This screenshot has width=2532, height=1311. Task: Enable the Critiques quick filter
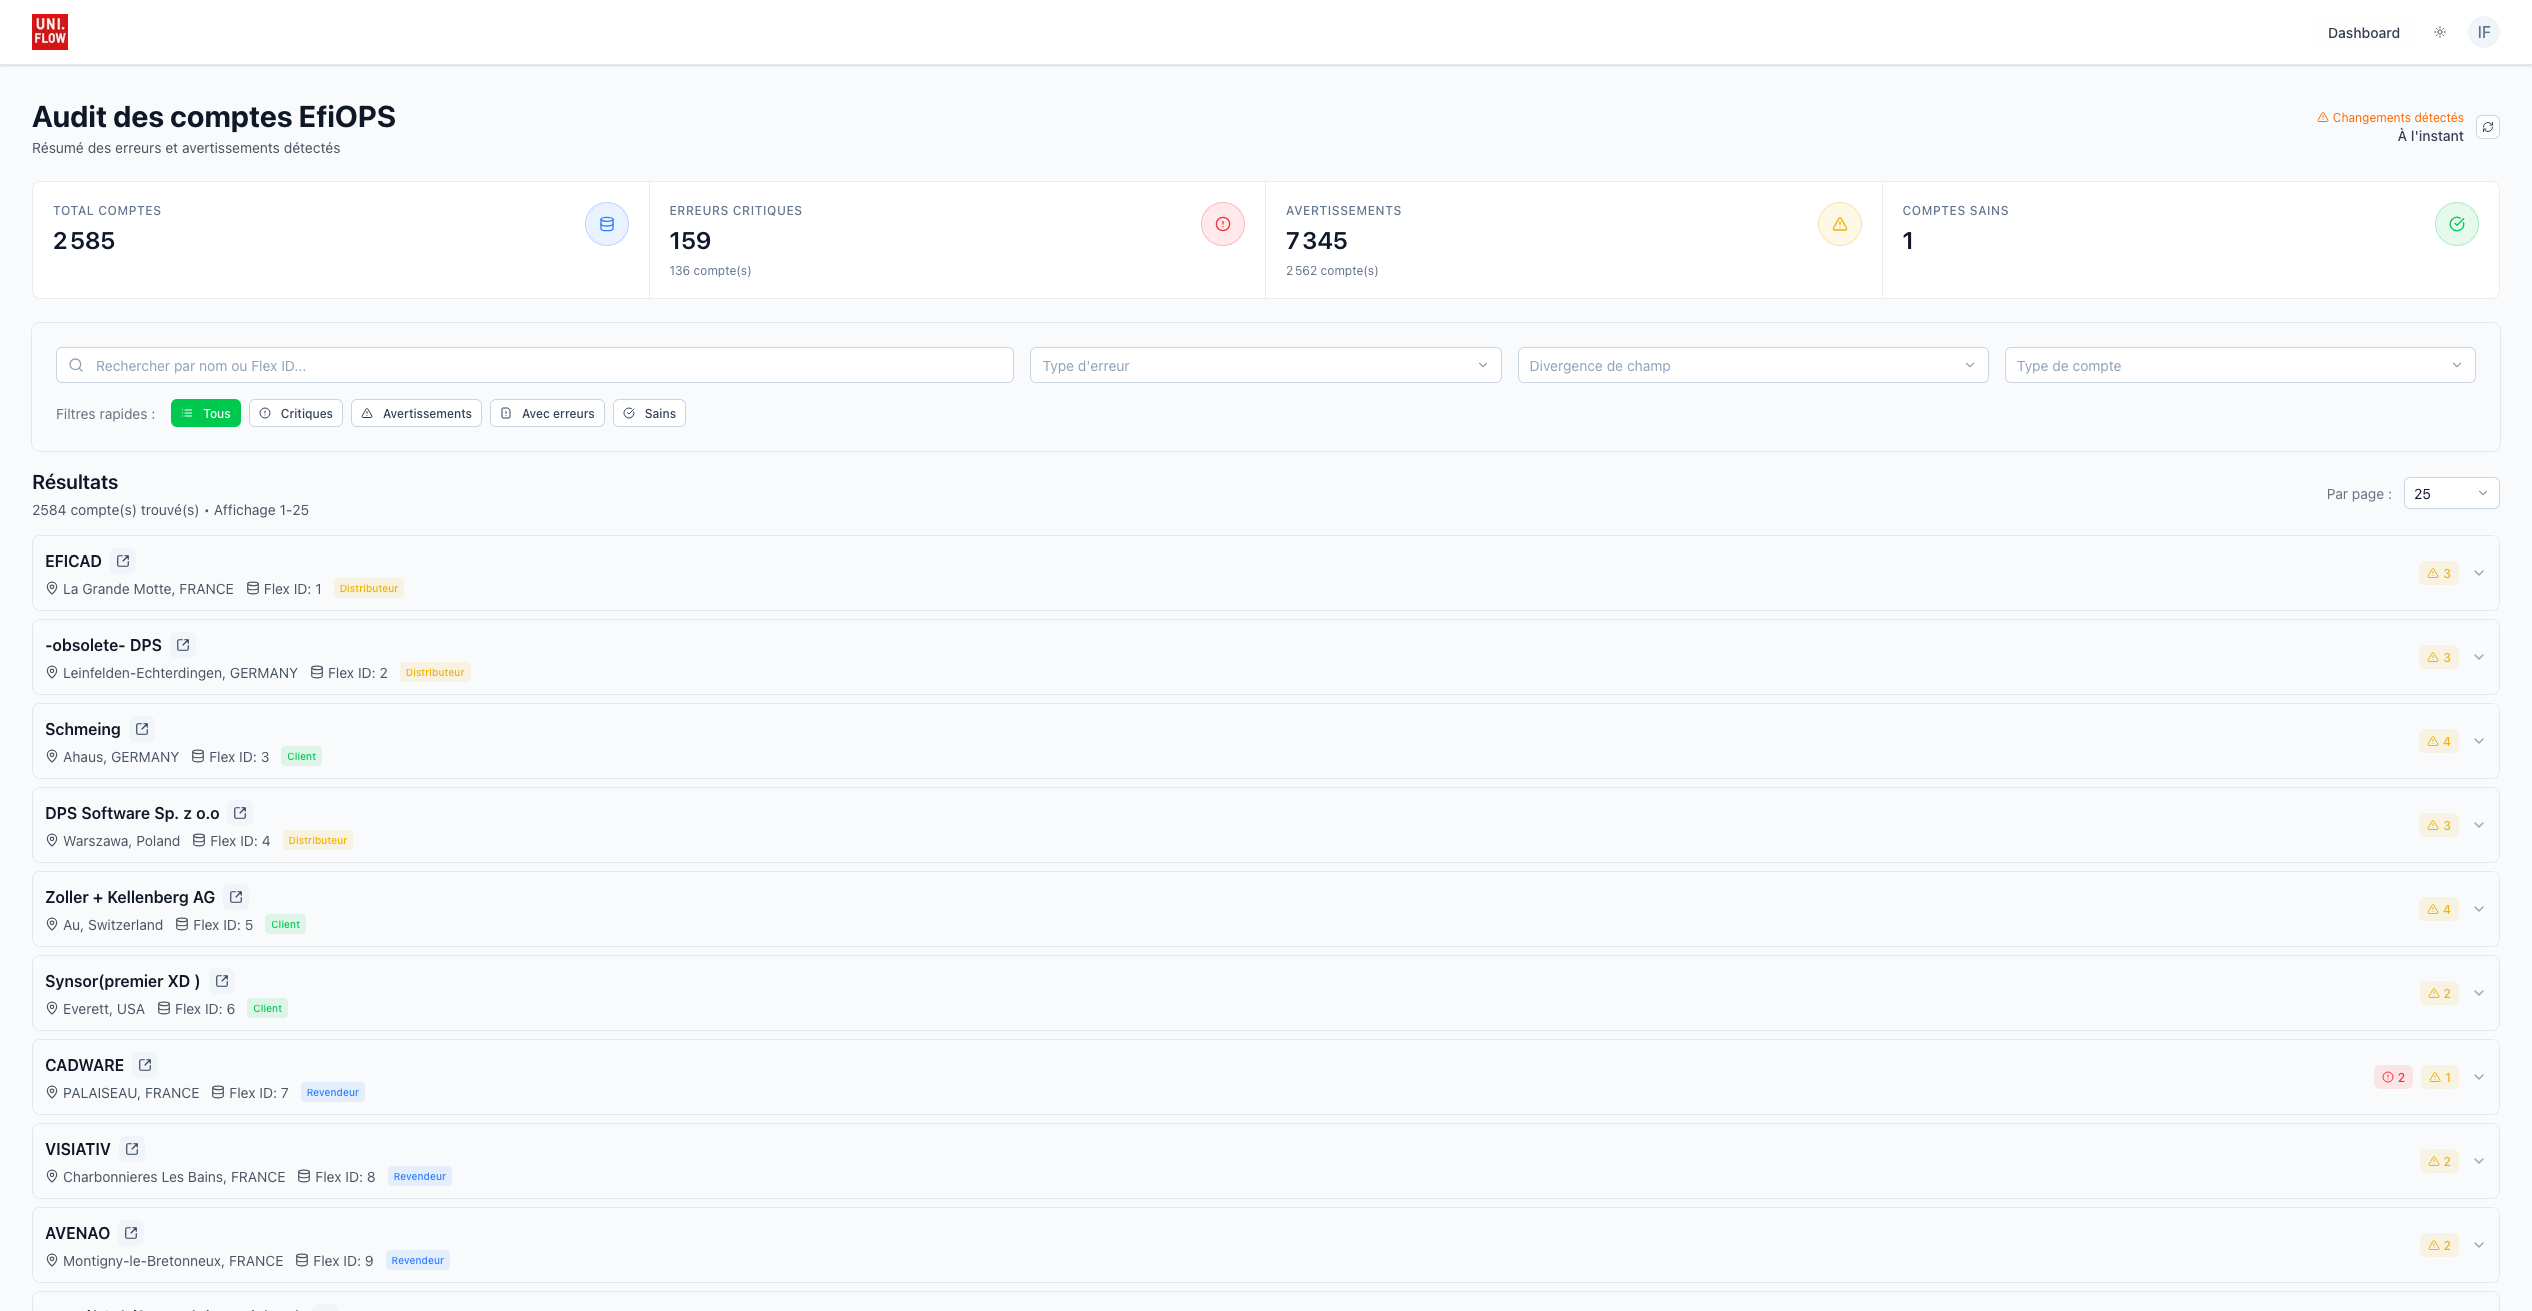pyautogui.click(x=296, y=413)
